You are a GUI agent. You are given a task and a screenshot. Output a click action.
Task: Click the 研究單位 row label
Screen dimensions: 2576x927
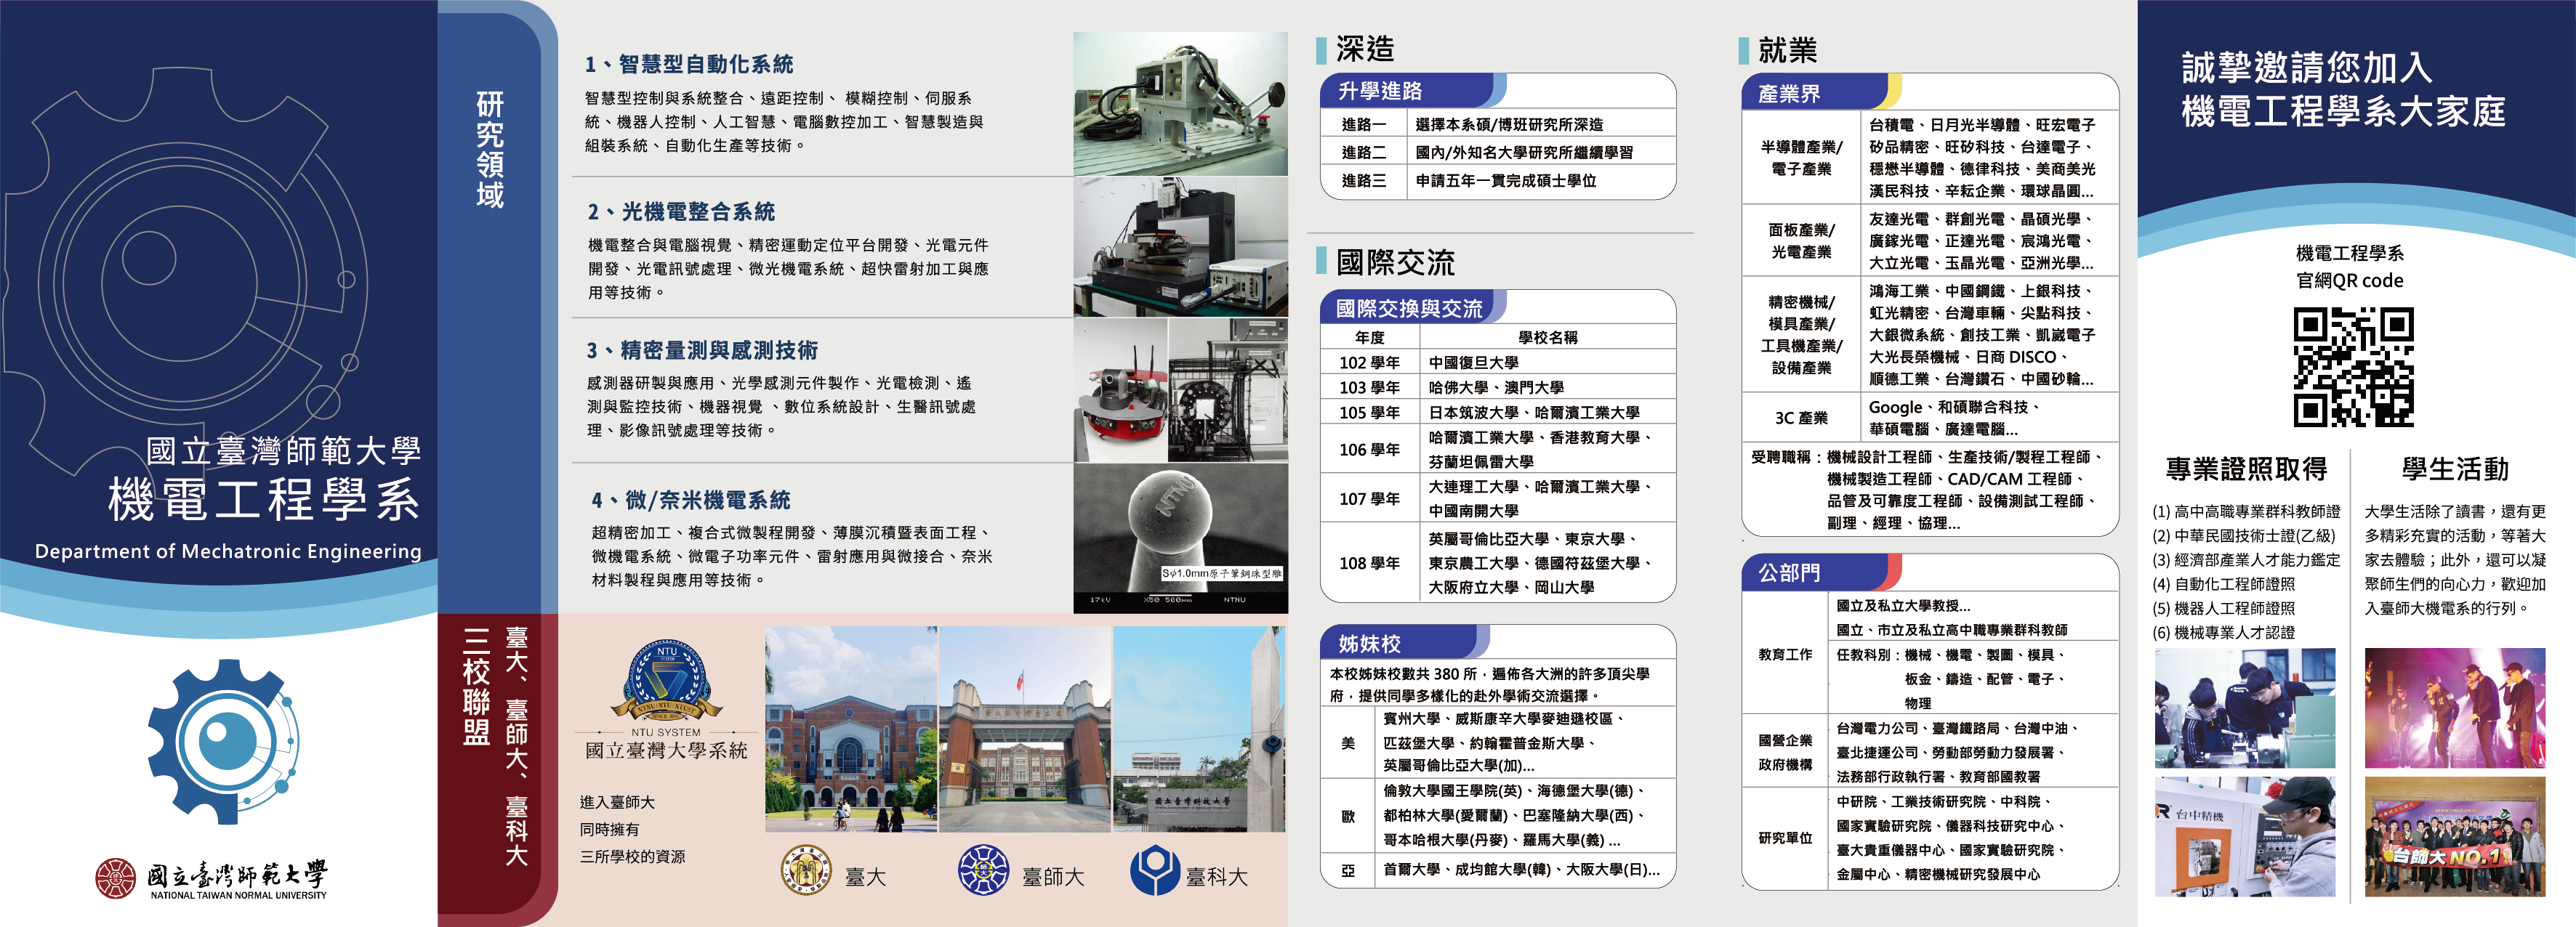[x=1785, y=838]
